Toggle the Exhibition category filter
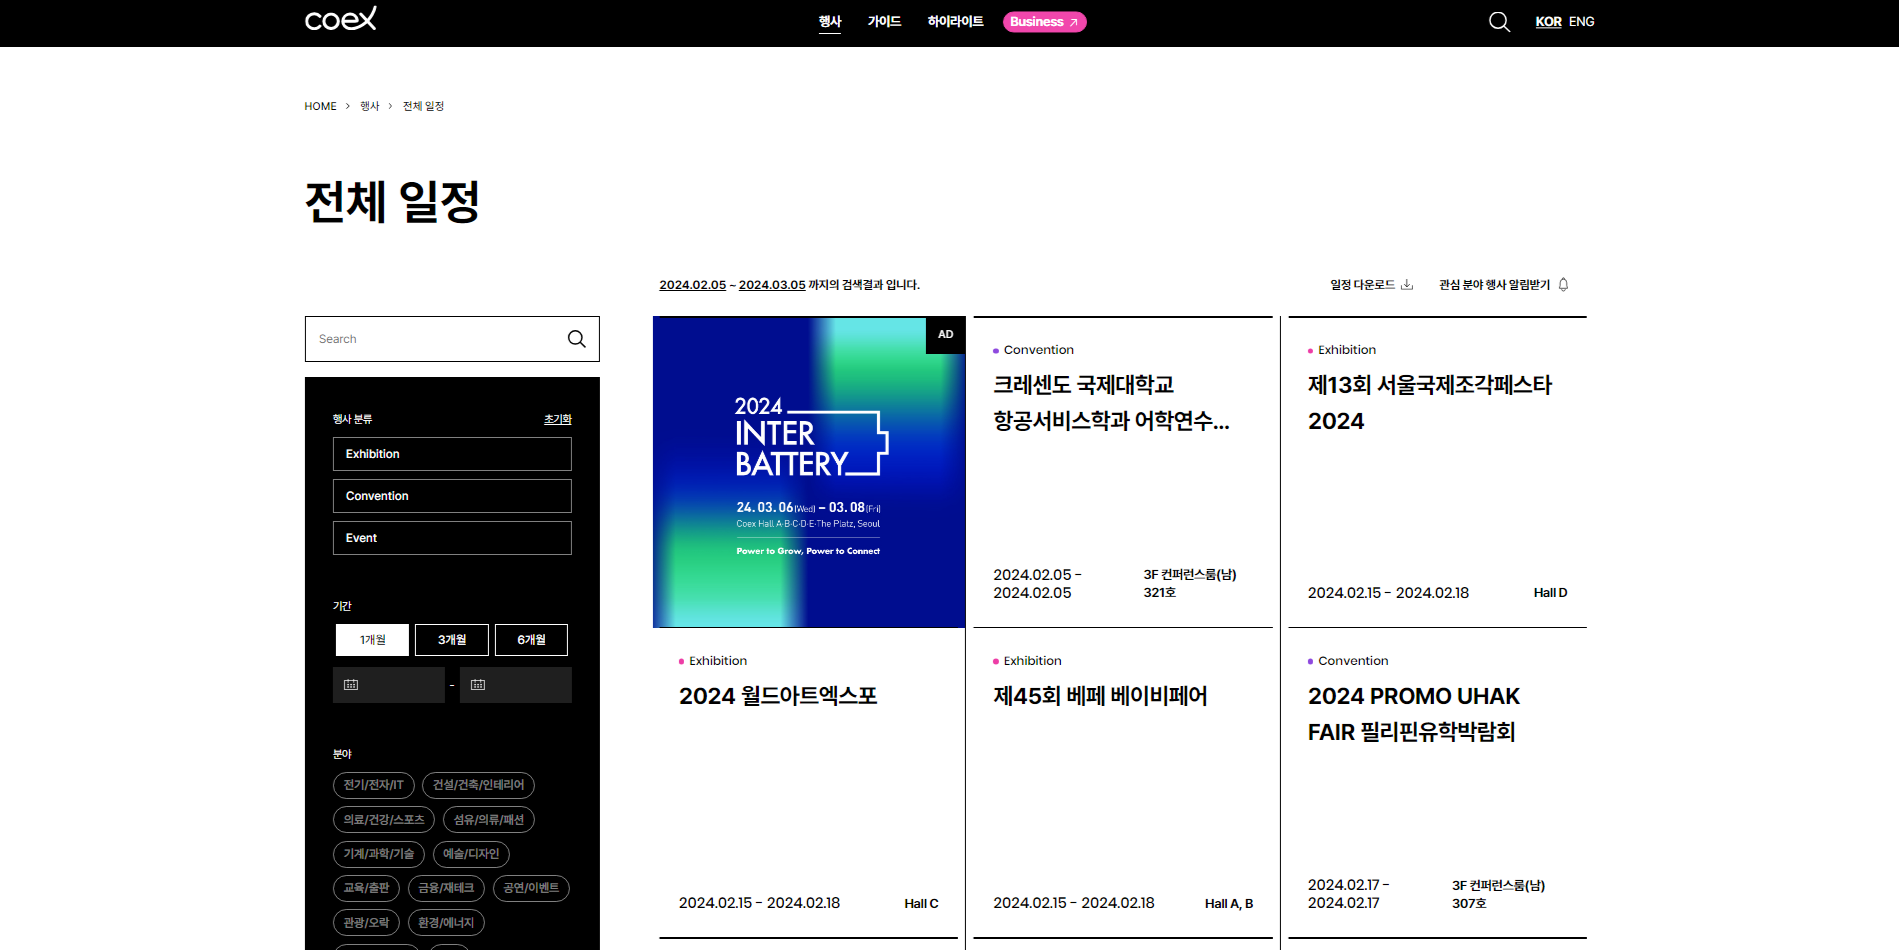Image resolution: width=1899 pixels, height=950 pixels. tap(452, 454)
